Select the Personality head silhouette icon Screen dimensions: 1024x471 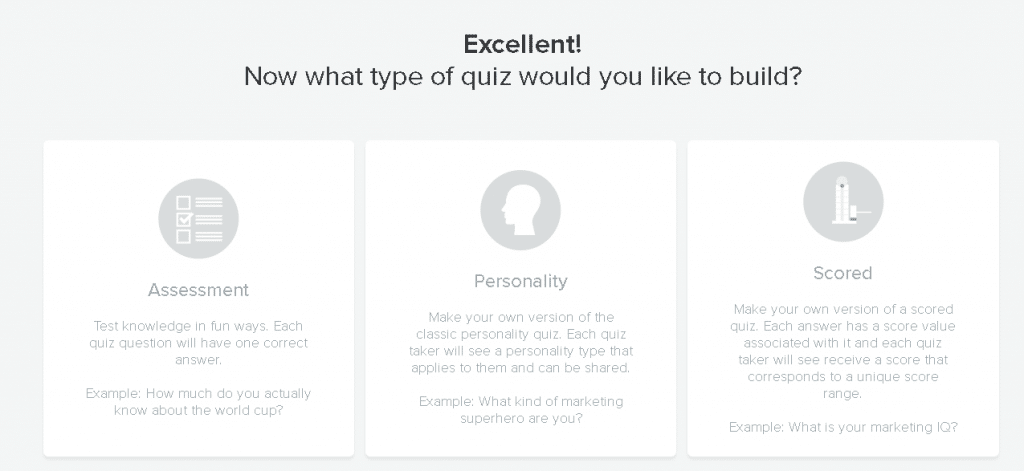(520, 210)
